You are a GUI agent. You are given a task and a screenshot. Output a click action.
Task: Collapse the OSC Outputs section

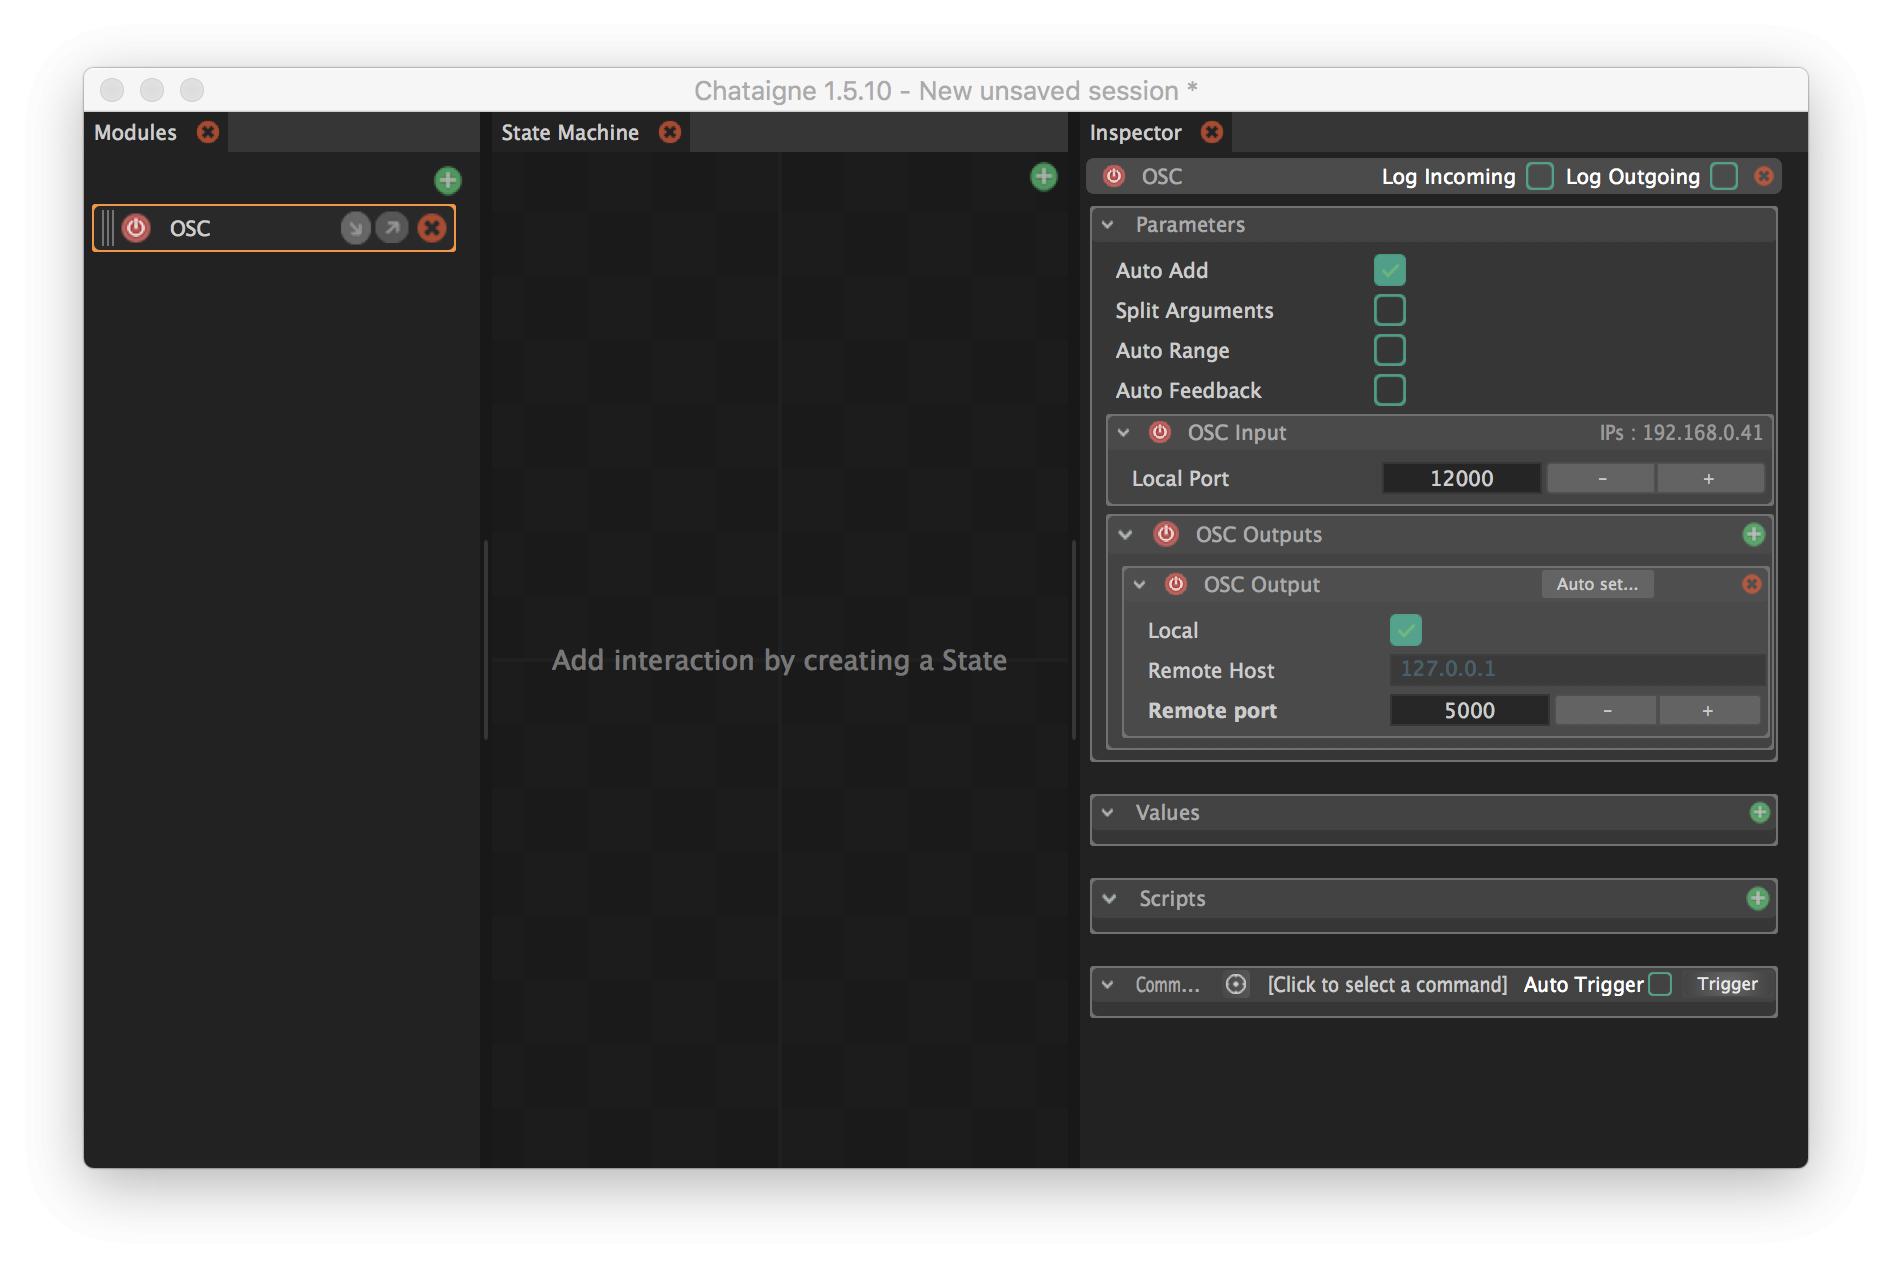(x=1125, y=535)
